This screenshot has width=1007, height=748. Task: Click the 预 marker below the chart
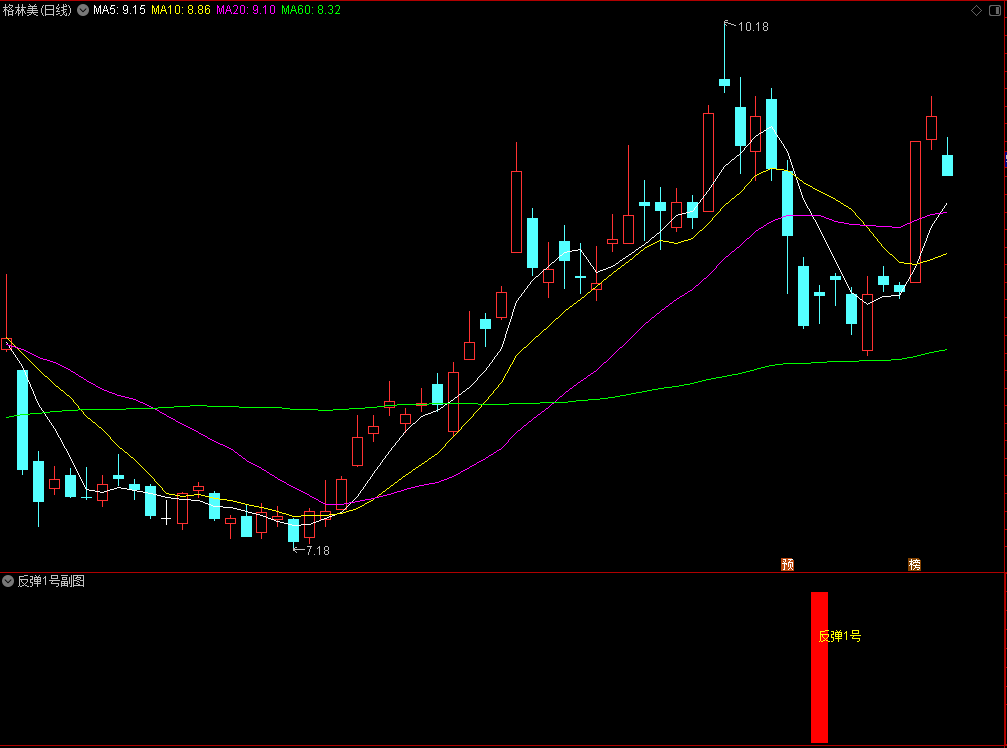point(787,564)
